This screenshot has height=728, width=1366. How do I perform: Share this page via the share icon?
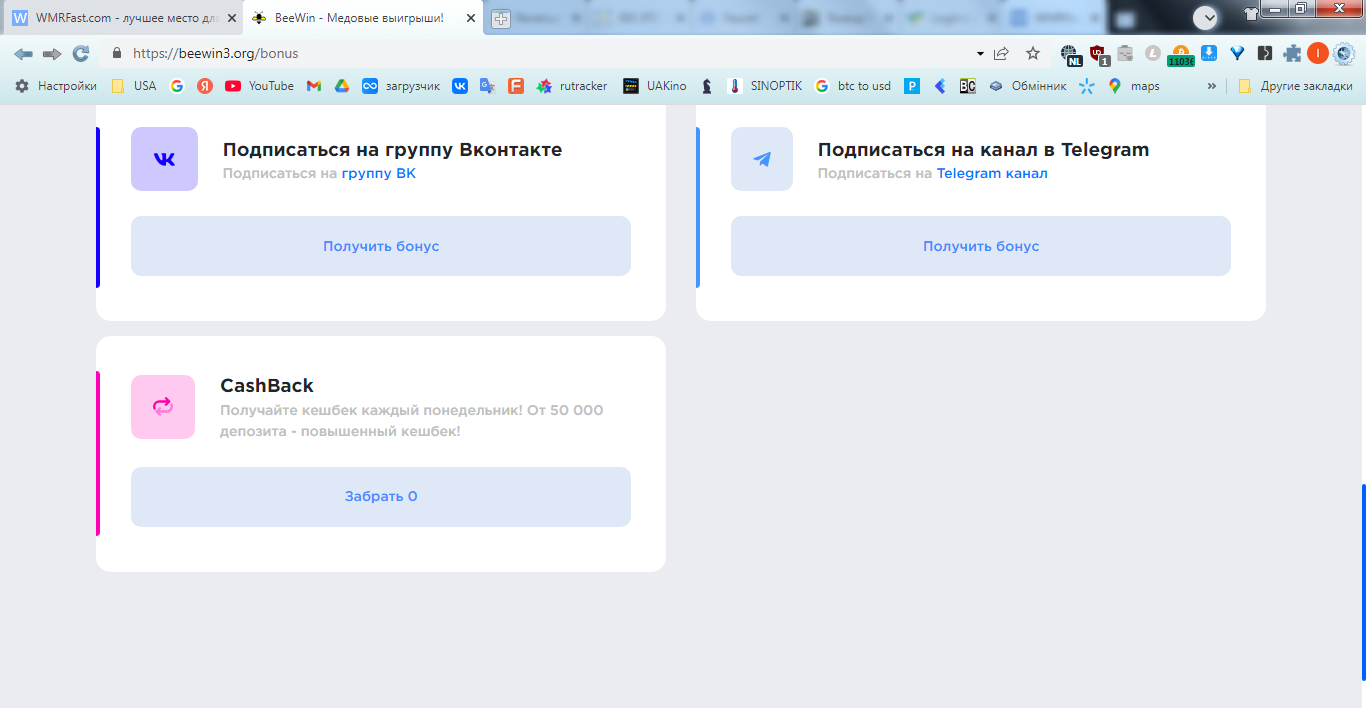(1001, 53)
